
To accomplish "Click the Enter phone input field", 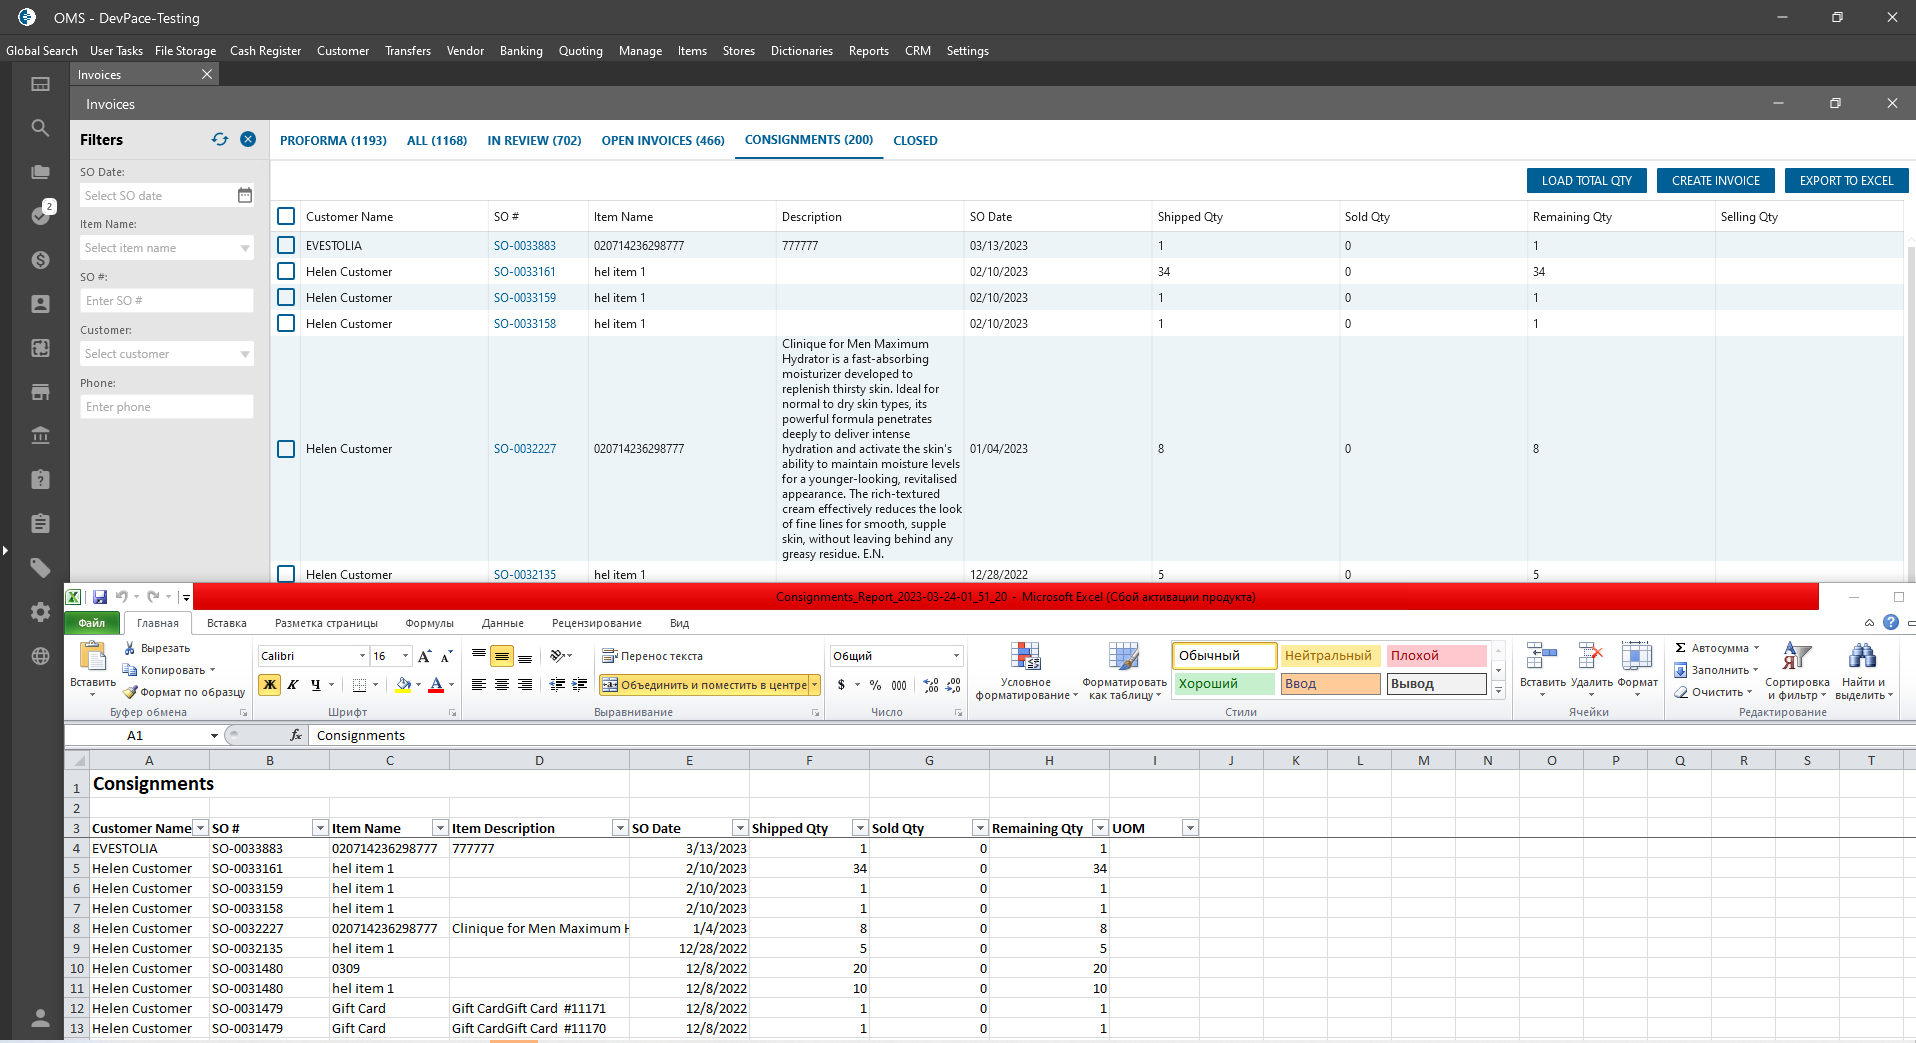I will tap(166, 407).
